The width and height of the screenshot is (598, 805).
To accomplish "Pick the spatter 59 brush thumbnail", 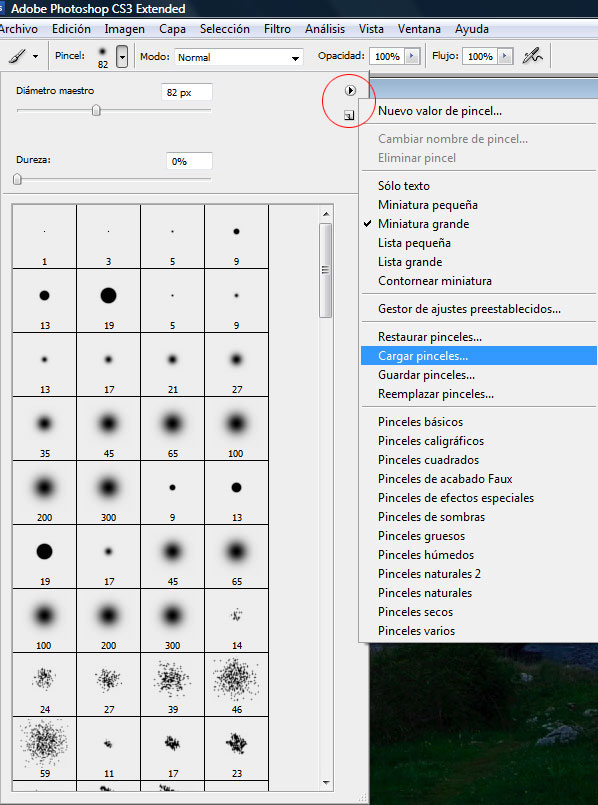I will point(45,749).
